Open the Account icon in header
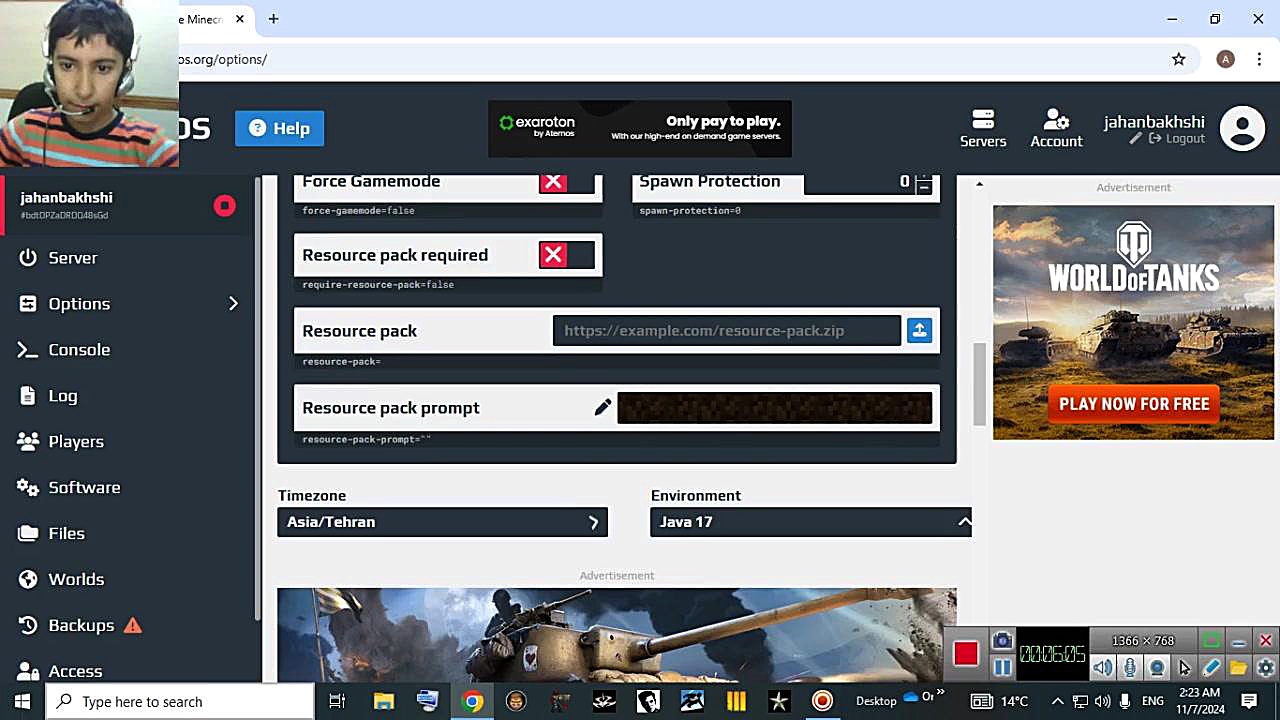The image size is (1280, 720). (x=1056, y=128)
